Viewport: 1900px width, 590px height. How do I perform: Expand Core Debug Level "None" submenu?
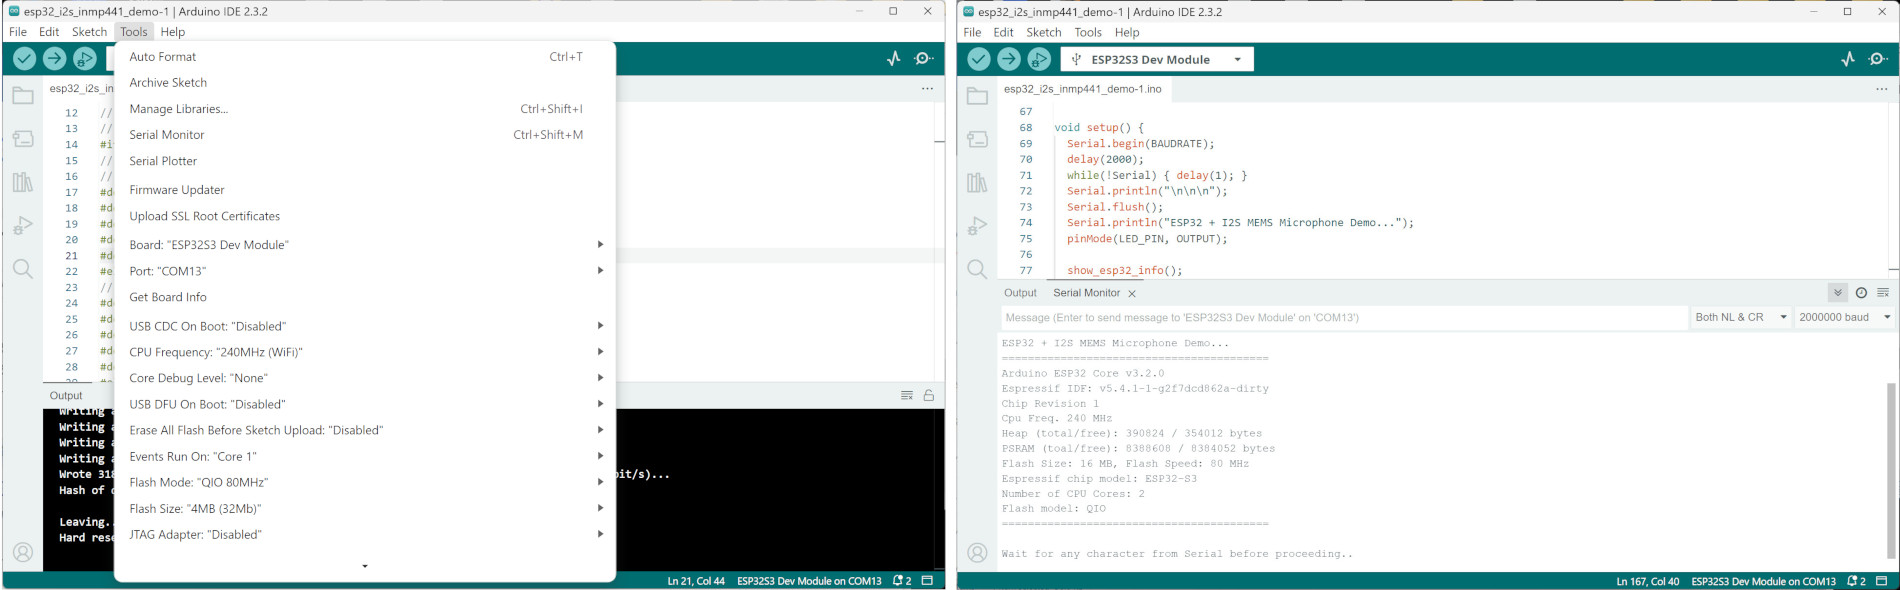[x=365, y=378]
